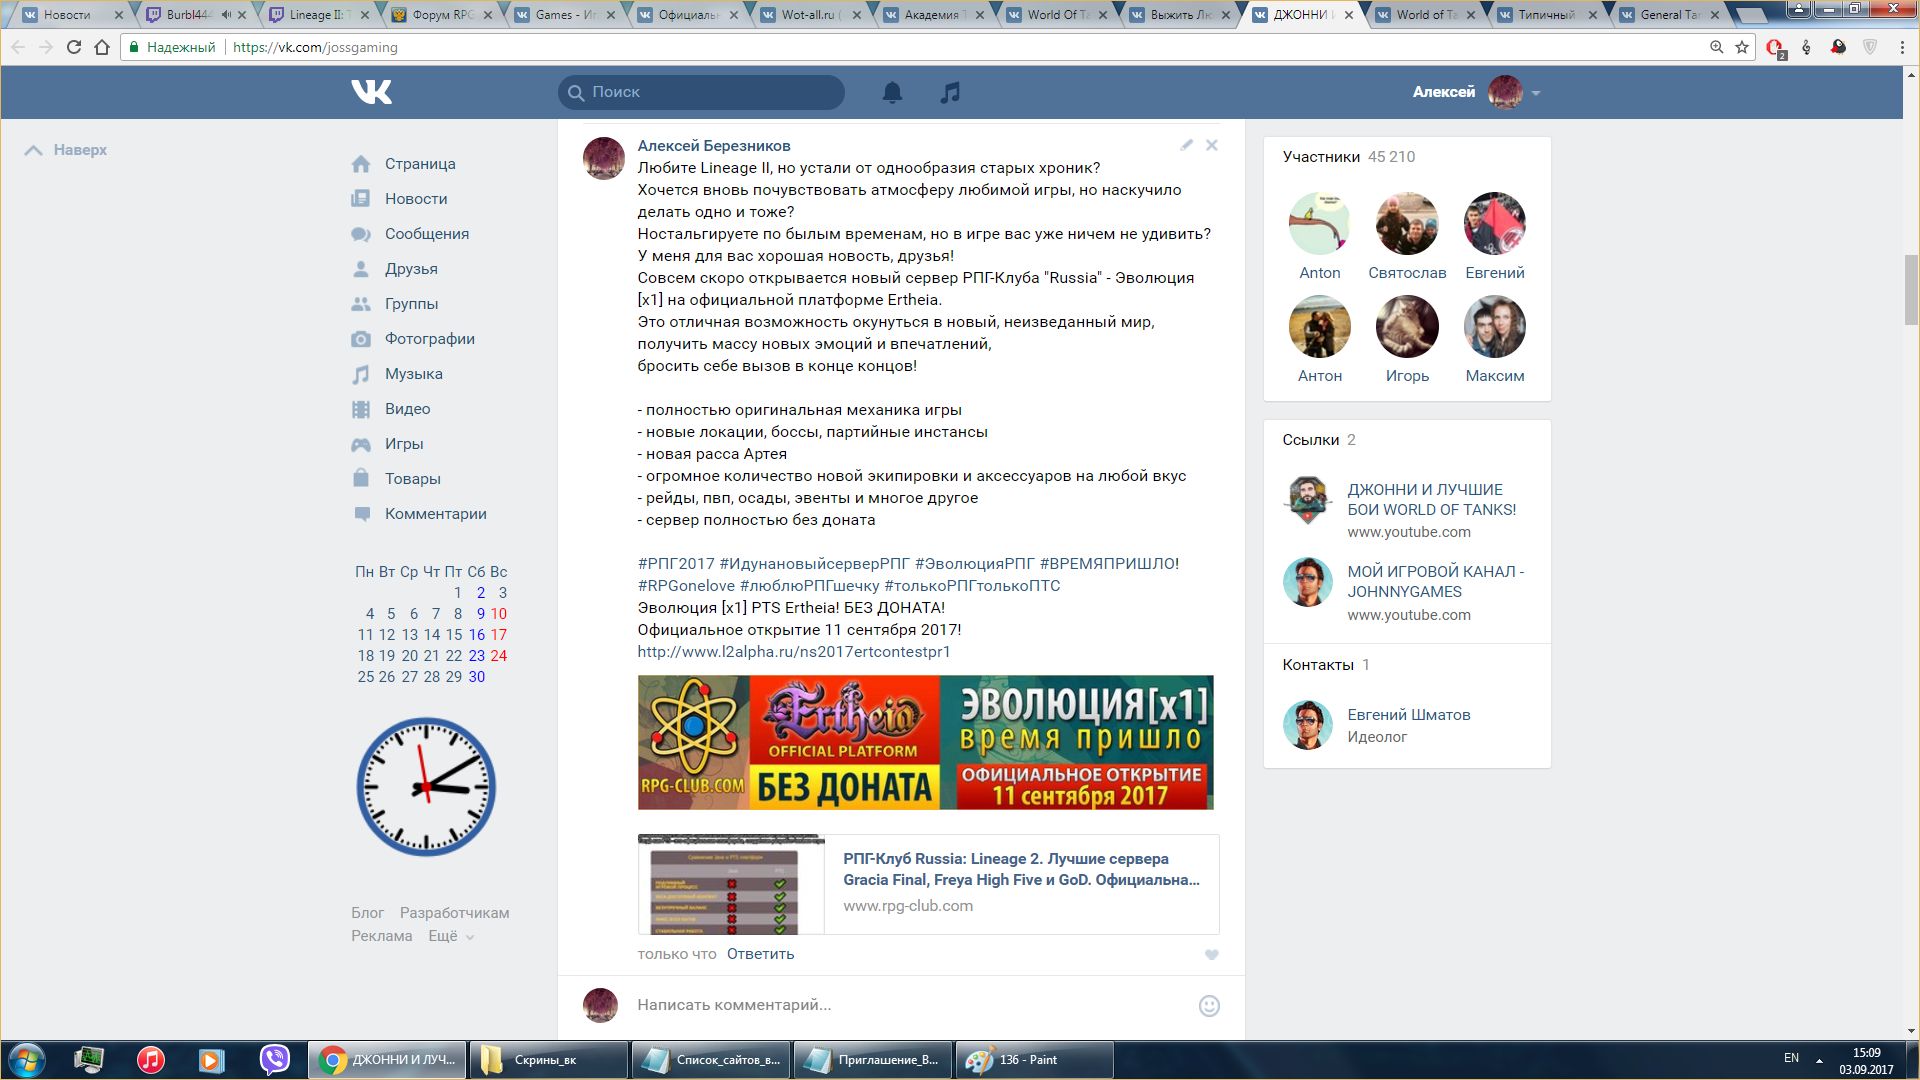
Task: Open Windows Start button
Action: point(27,1060)
